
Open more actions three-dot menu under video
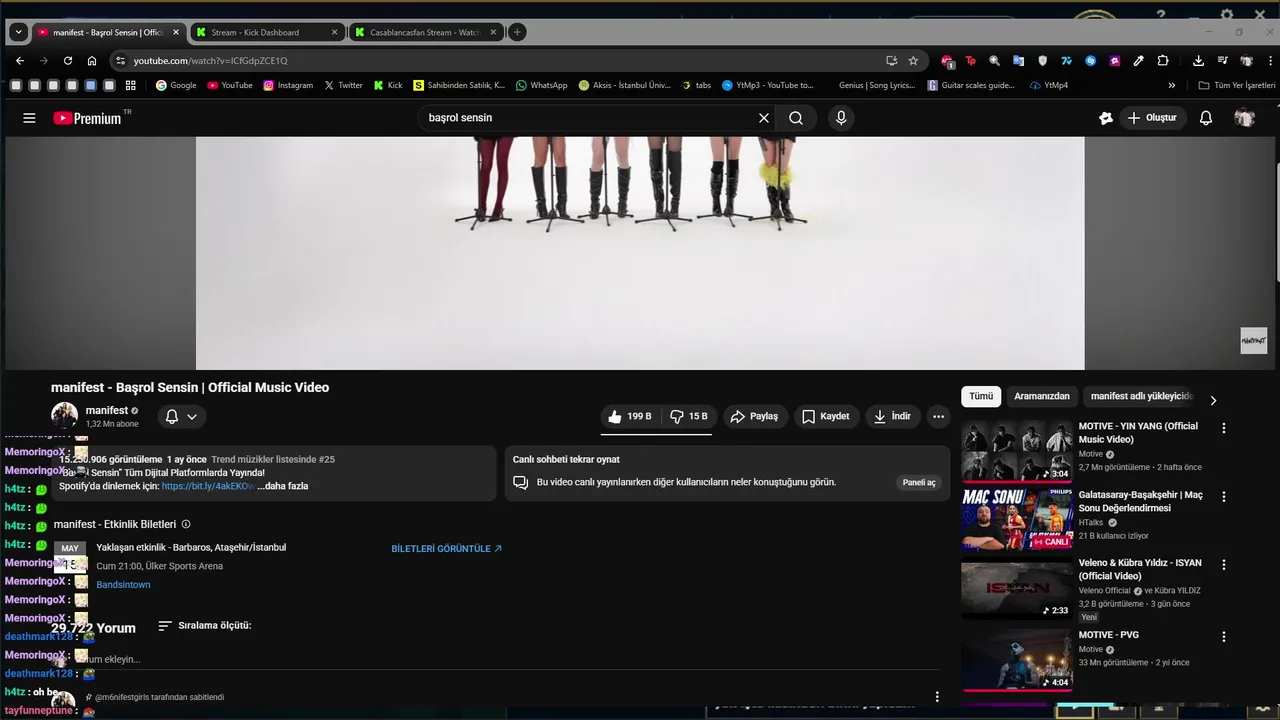(938, 417)
